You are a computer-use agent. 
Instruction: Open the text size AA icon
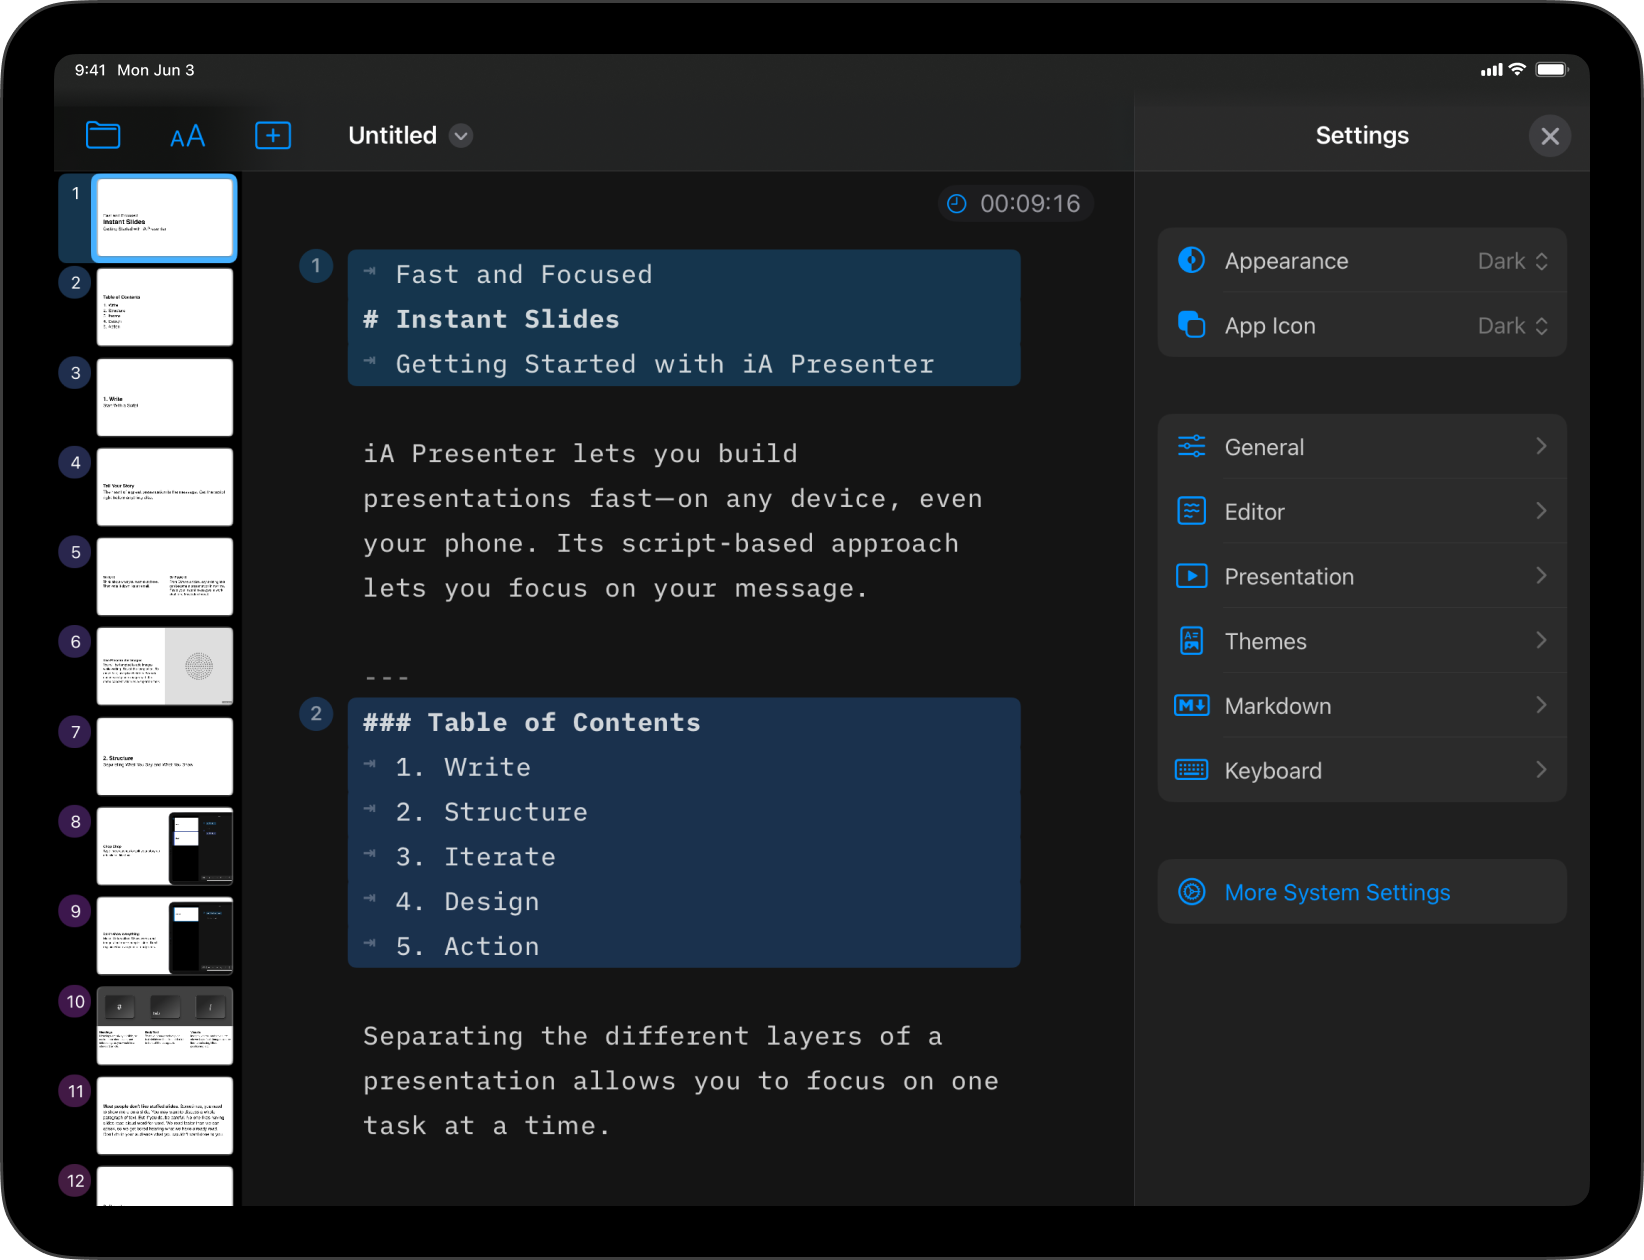coord(187,136)
